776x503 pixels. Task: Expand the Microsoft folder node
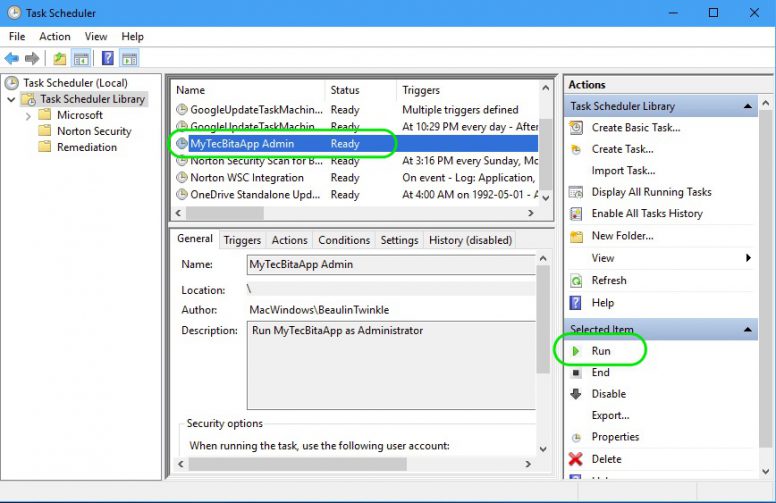[28, 116]
